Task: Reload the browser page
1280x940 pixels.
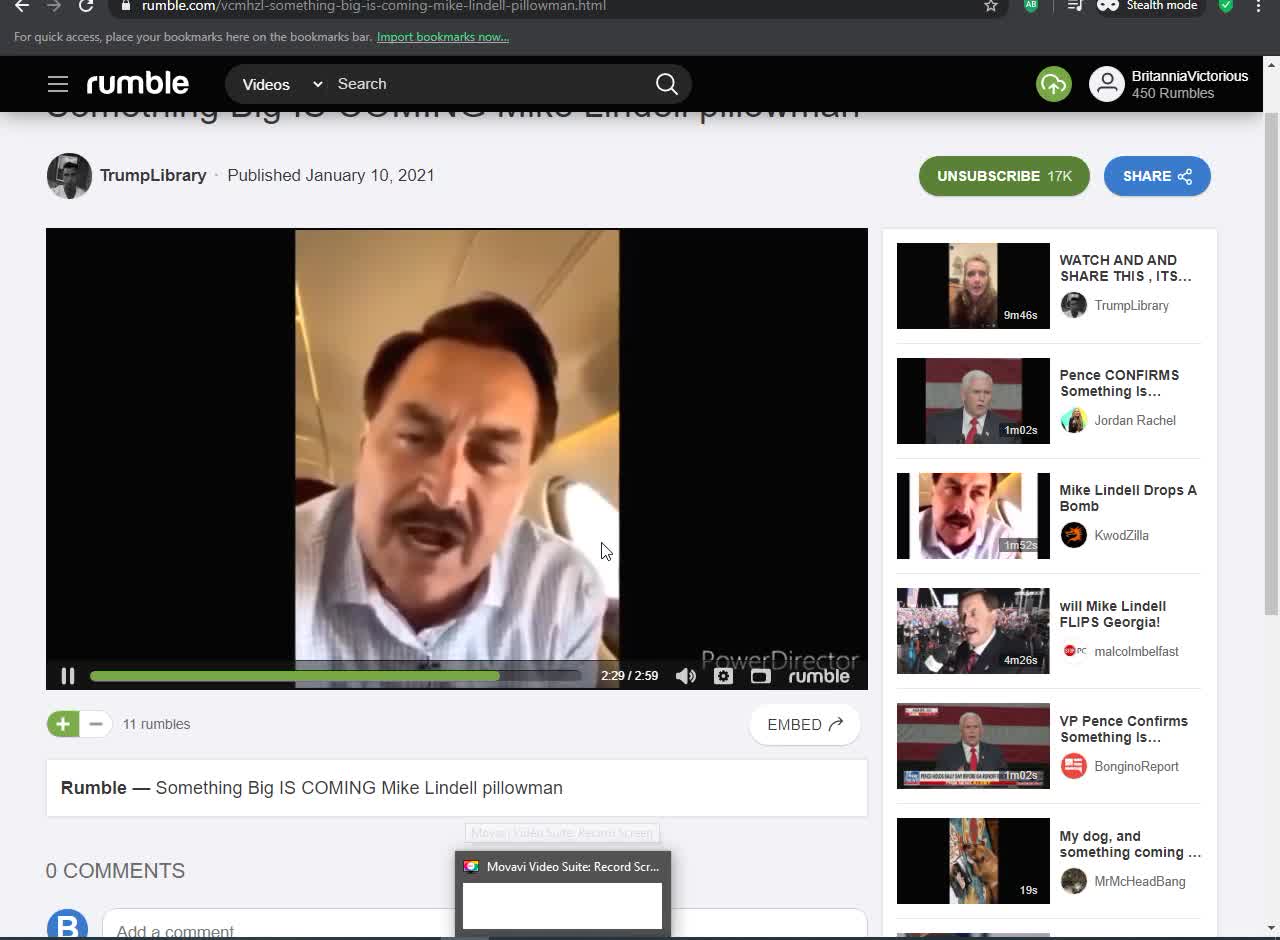Action: click(86, 6)
